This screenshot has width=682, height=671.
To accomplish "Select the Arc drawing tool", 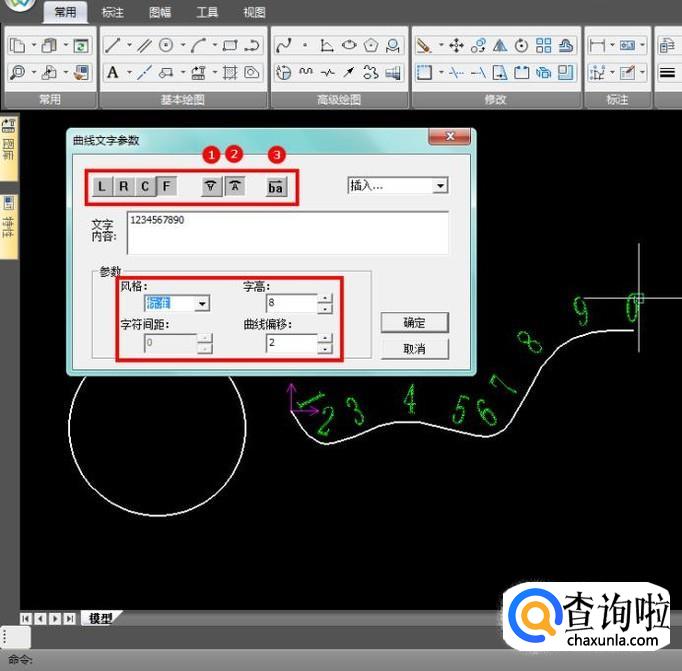I will [x=198, y=45].
